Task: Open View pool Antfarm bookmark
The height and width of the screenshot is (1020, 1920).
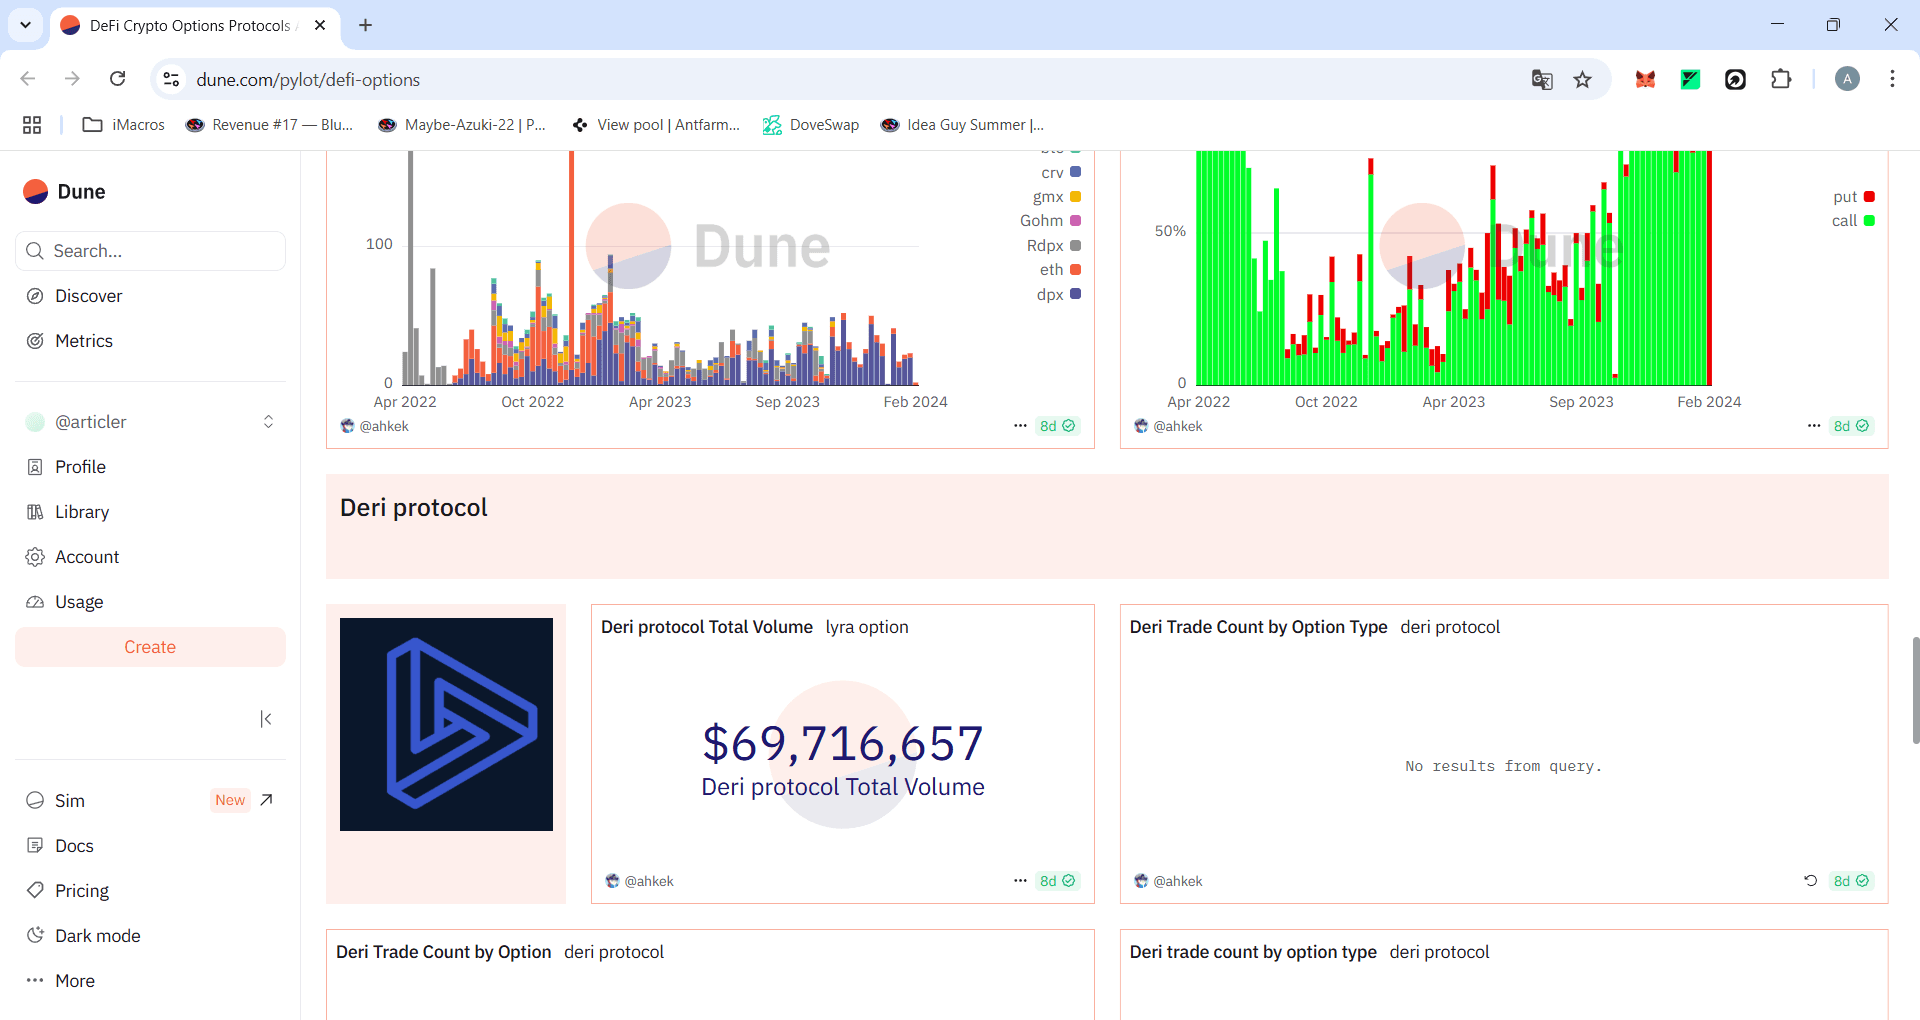Action: tap(656, 125)
